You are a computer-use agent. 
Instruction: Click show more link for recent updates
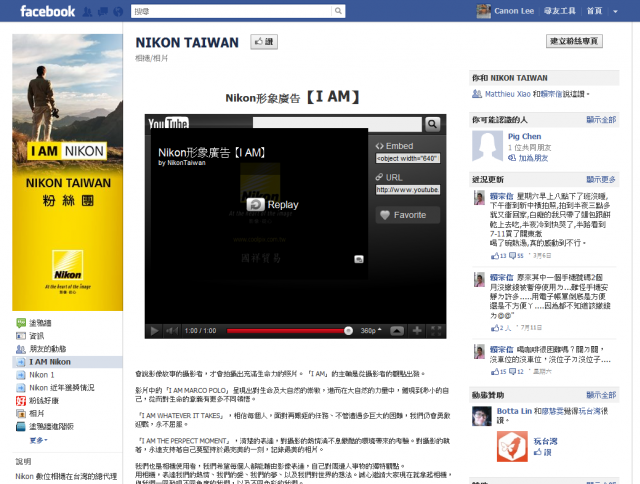[601, 180]
